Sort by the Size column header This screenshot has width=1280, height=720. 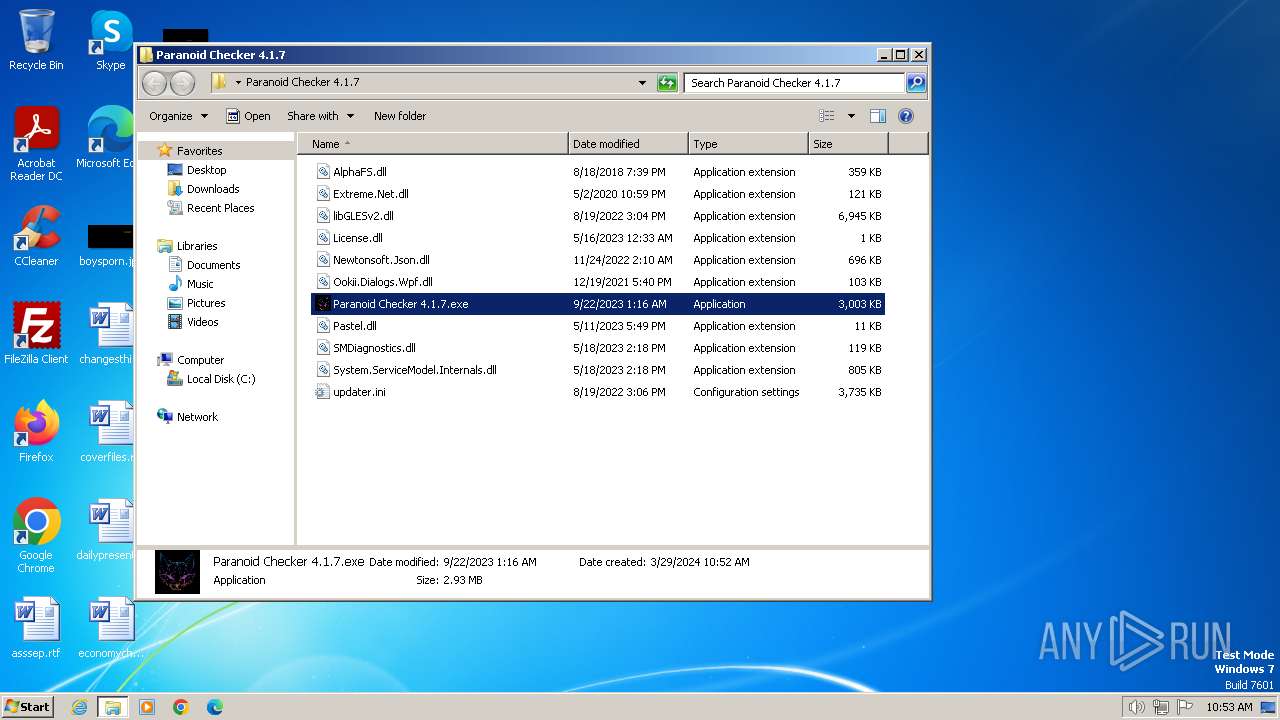click(848, 144)
